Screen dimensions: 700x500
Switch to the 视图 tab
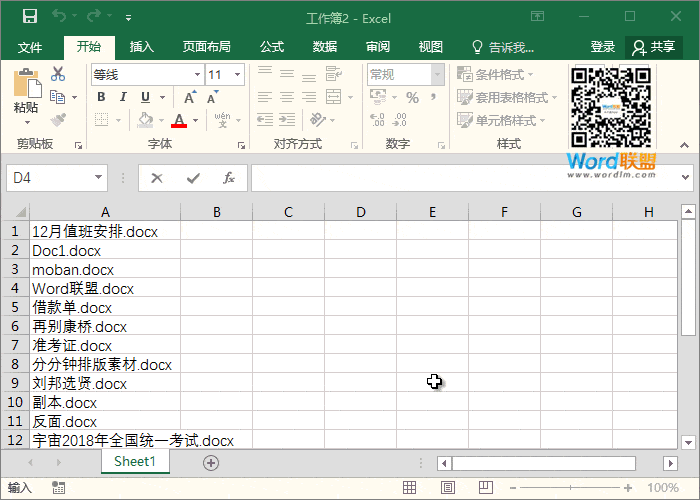tap(430, 46)
